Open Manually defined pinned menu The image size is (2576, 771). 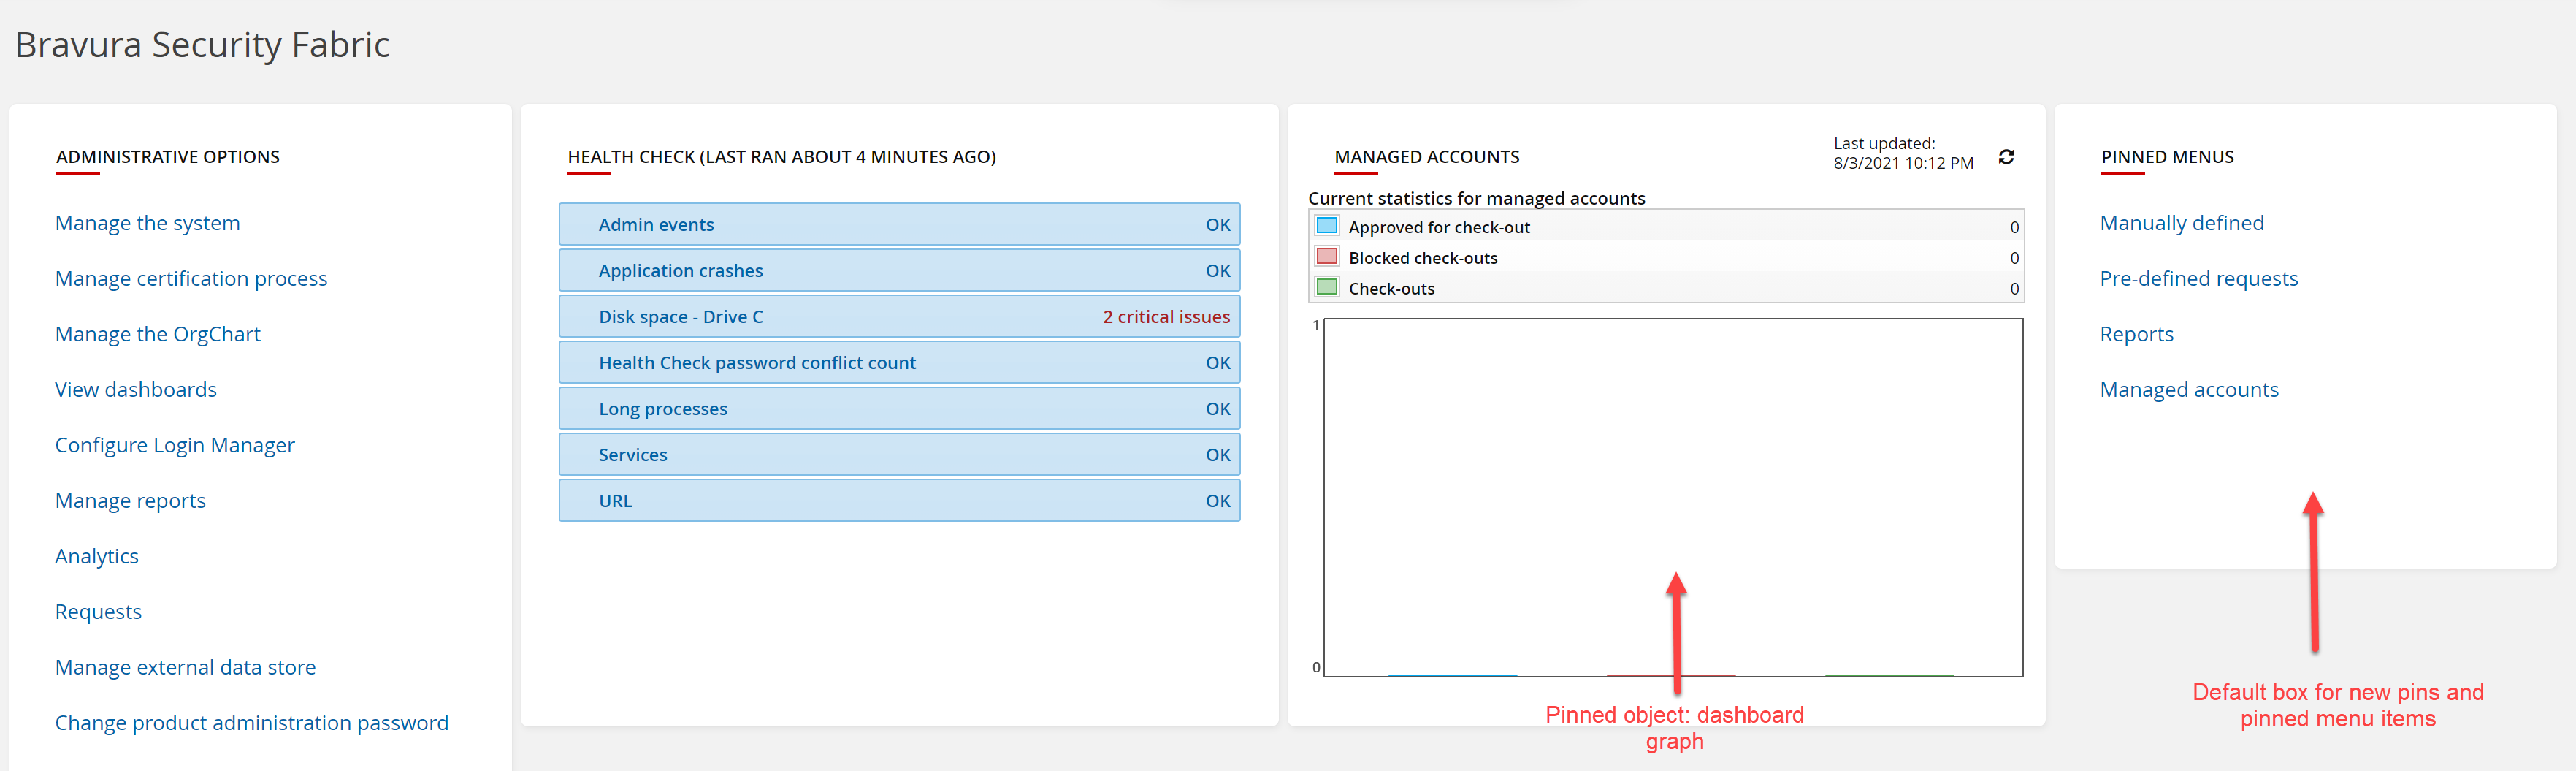tap(2181, 223)
